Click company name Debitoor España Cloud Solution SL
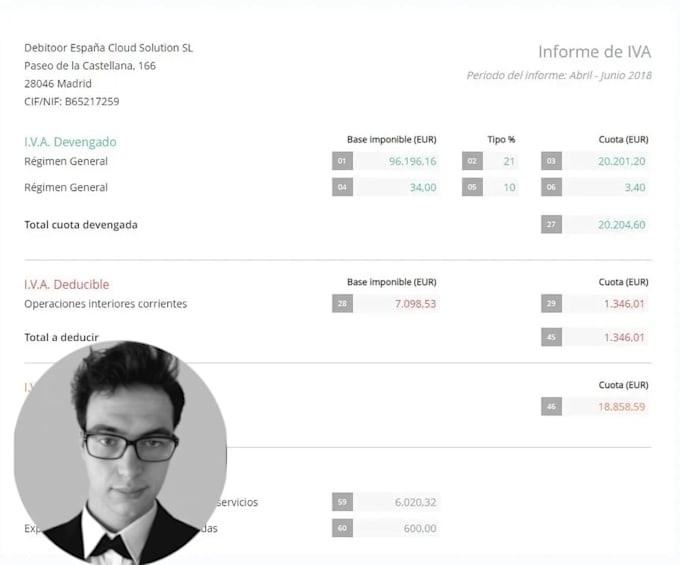Screen dimensions: 680x565 click(x=108, y=48)
